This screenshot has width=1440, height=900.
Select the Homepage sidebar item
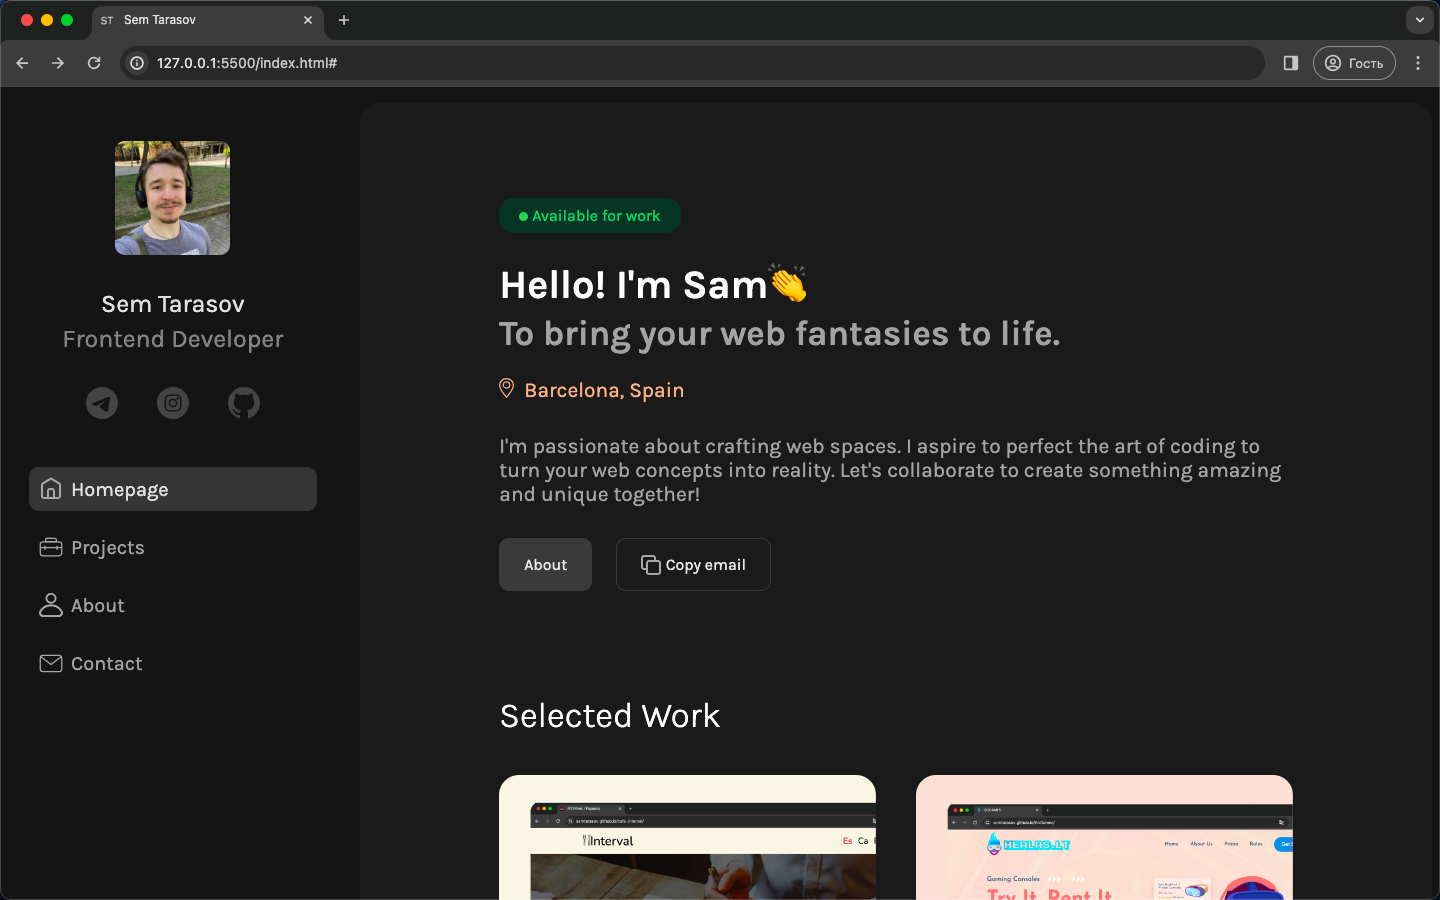click(x=173, y=489)
